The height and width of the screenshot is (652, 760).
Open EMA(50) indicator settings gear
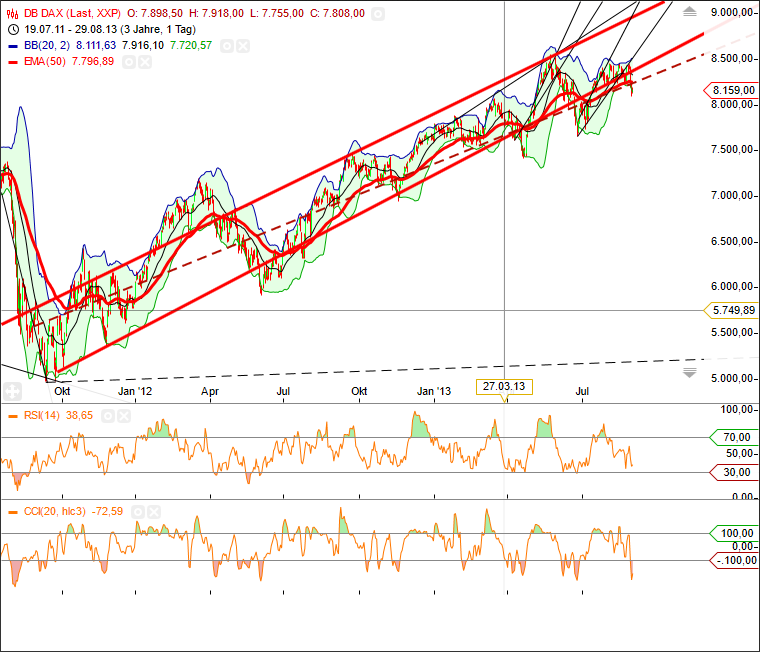point(129,62)
